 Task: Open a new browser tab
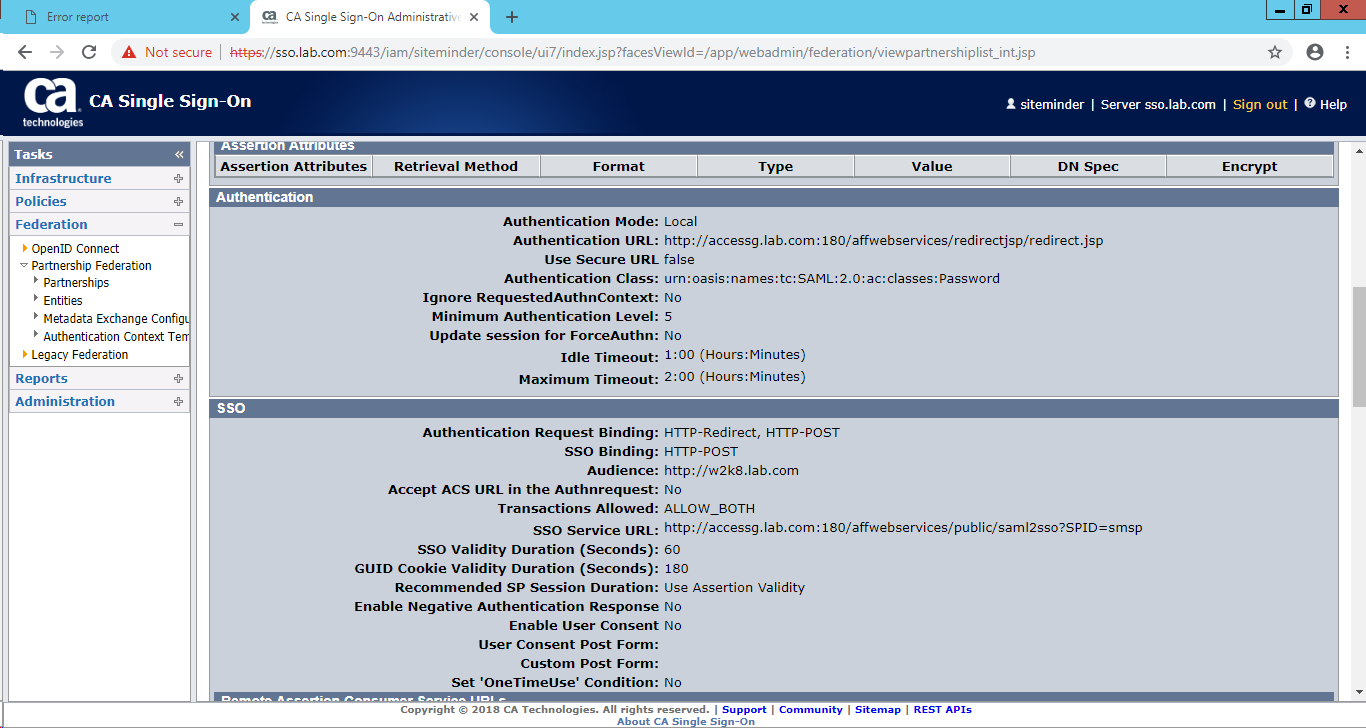click(512, 17)
